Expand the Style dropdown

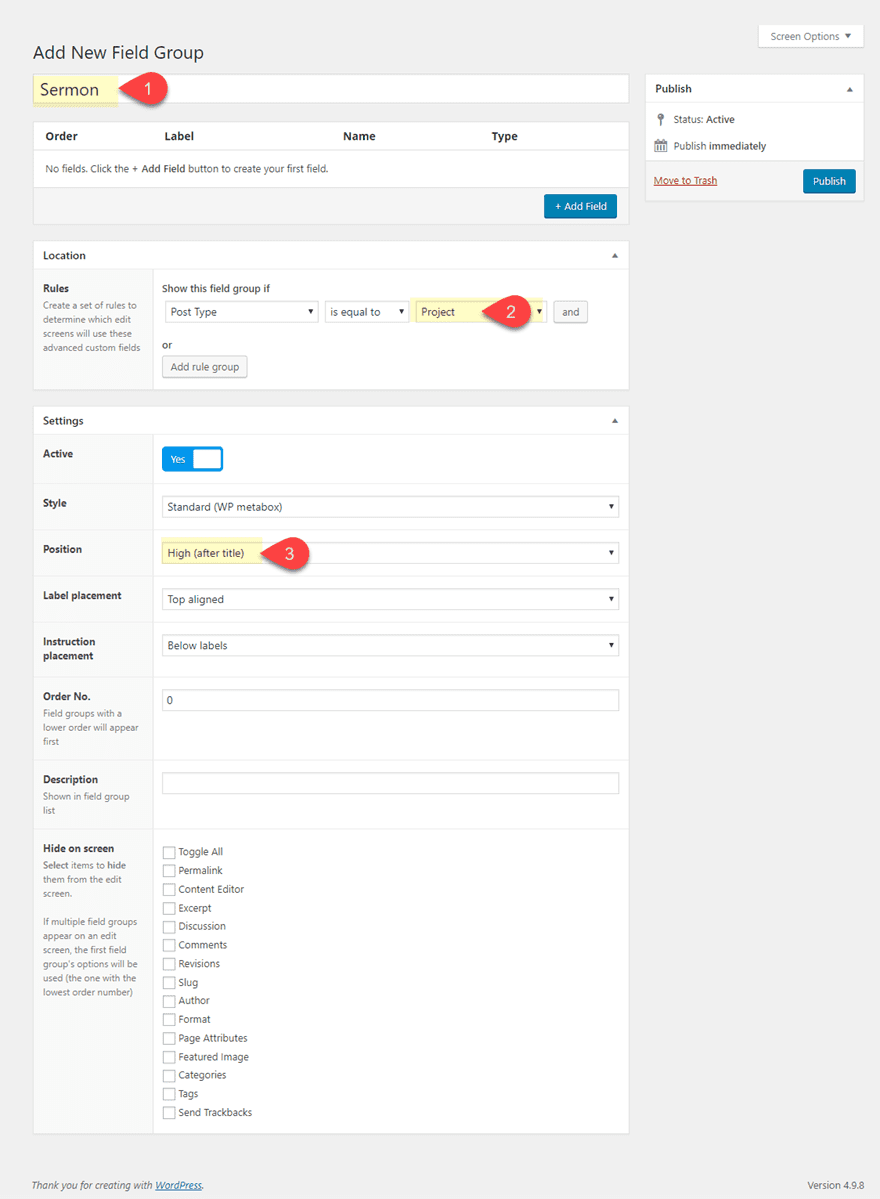pyautogui.click(x=390, y=507)
